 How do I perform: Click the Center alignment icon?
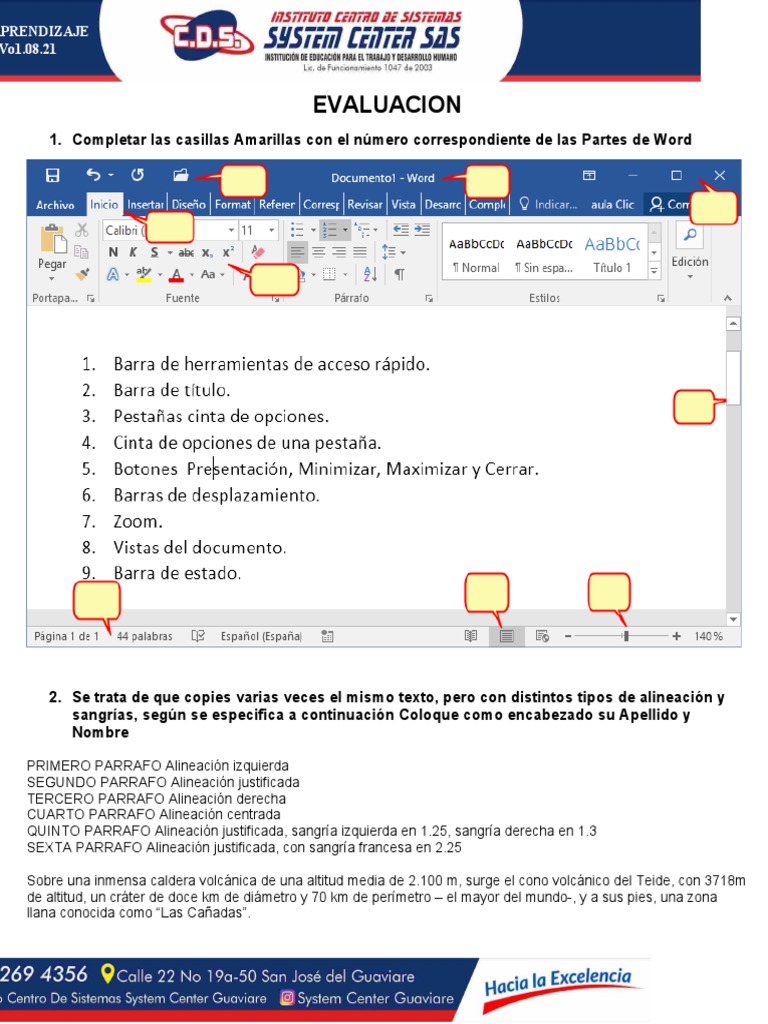pyautogui.click(x=318, y=251)
